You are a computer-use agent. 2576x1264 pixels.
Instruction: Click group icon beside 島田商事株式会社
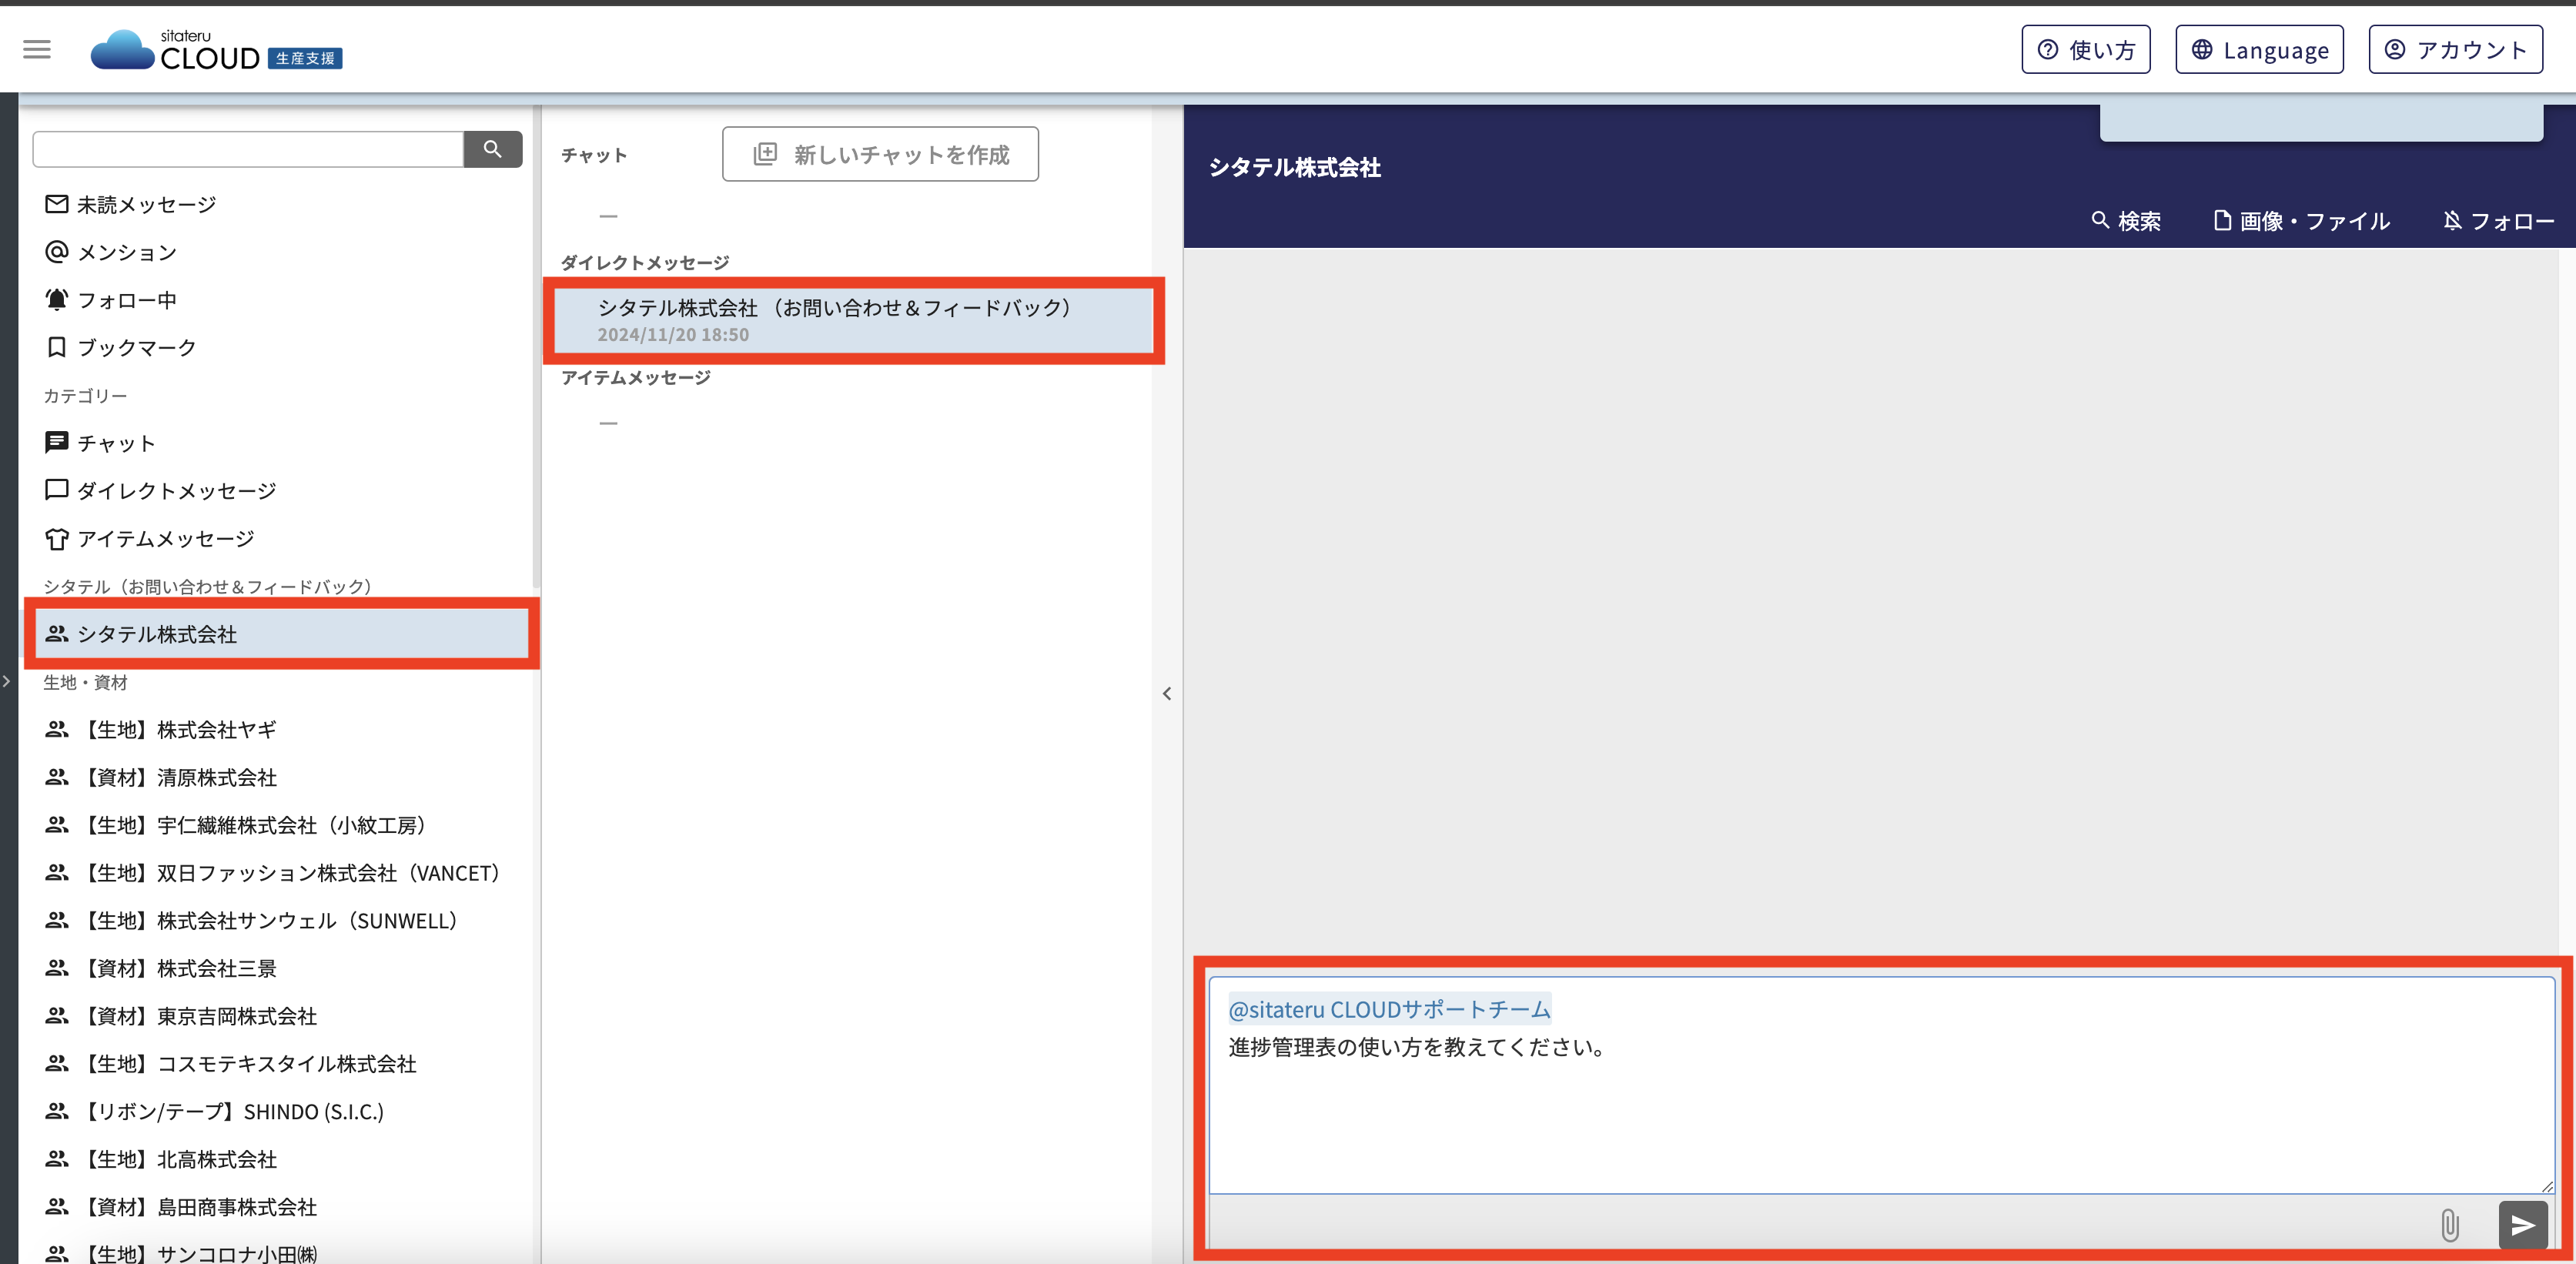(57, 1207)
